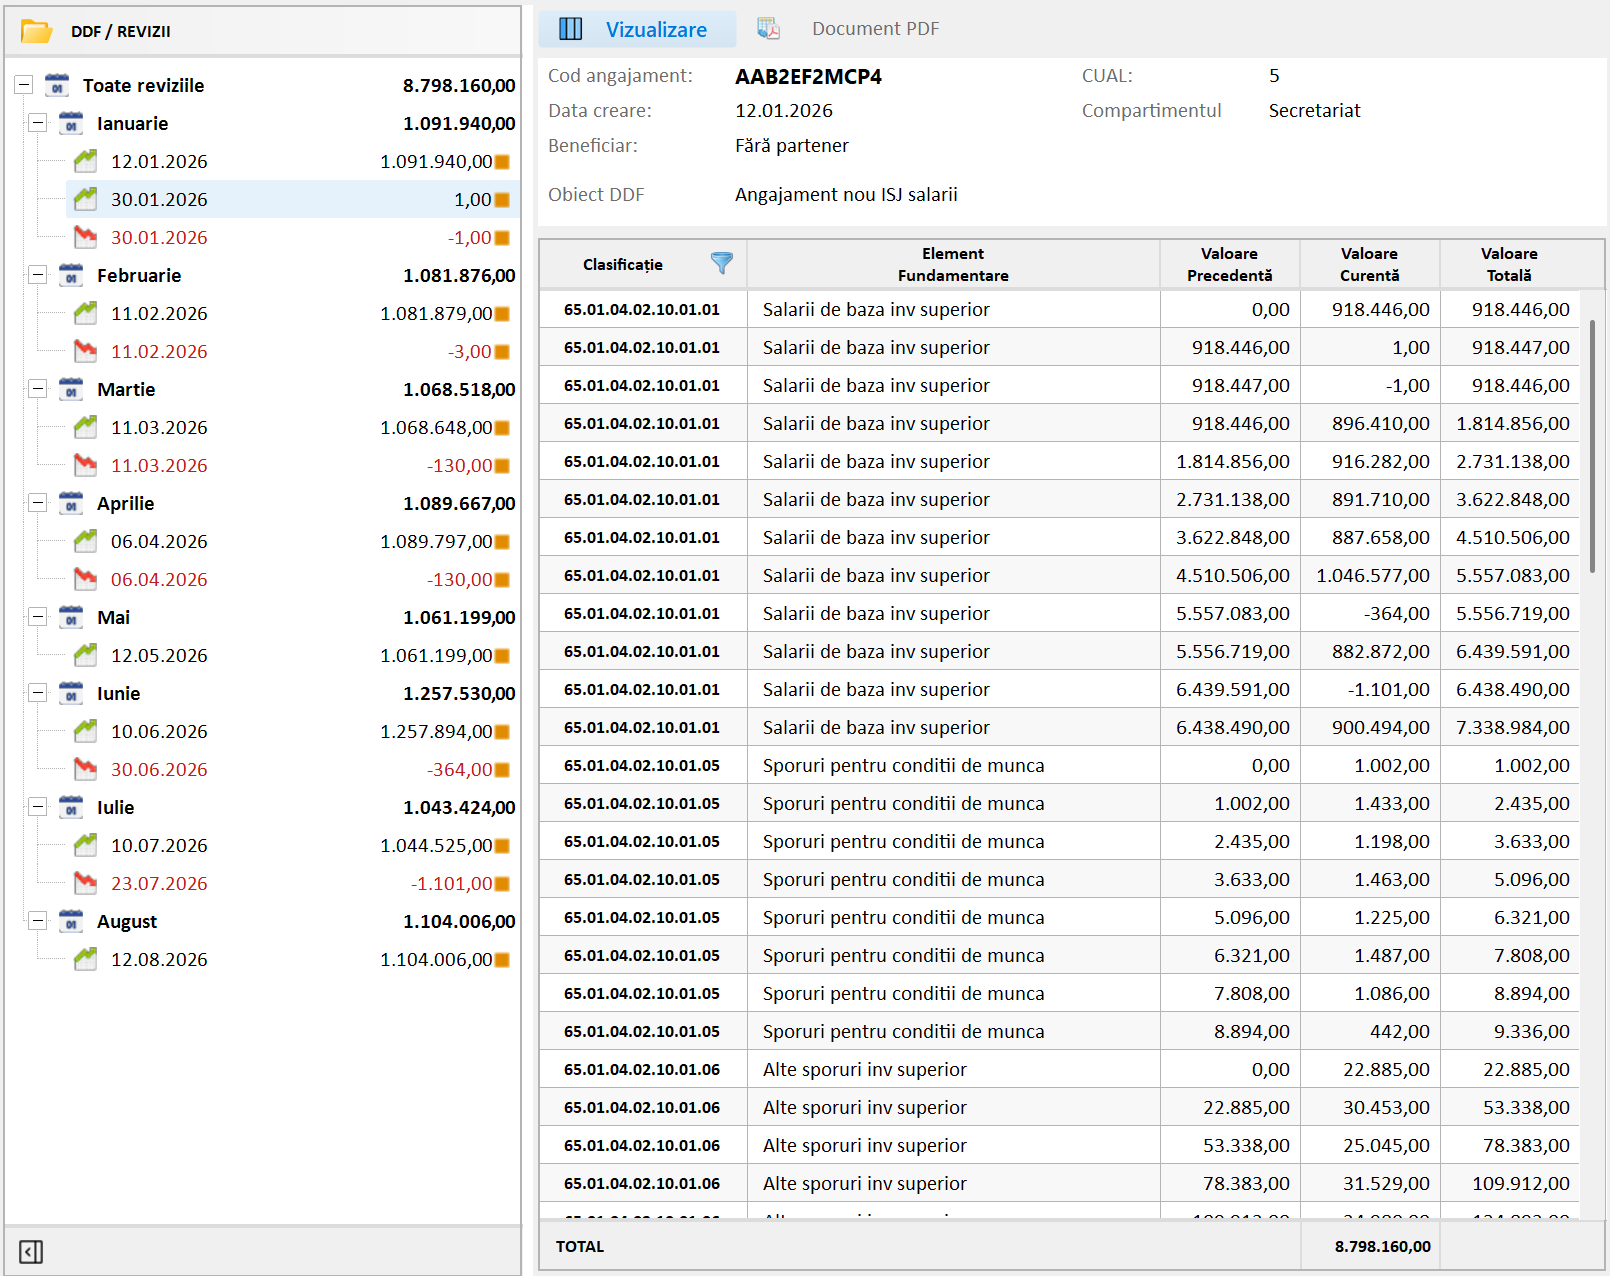
Task: Click the green chart icon for 10.07.2026
Action: click(x=85, y=845)
